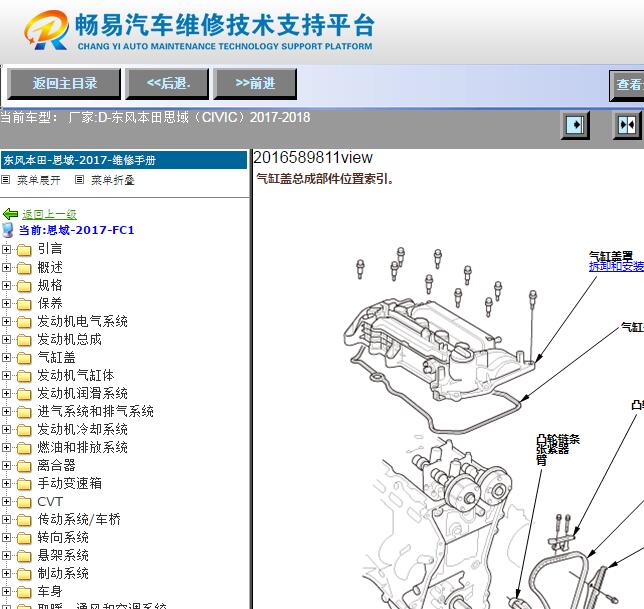This screenshot has width=644, height=609.
Task: Expand the 进气系统和排气系统 plus box
Action: (6, 411)
